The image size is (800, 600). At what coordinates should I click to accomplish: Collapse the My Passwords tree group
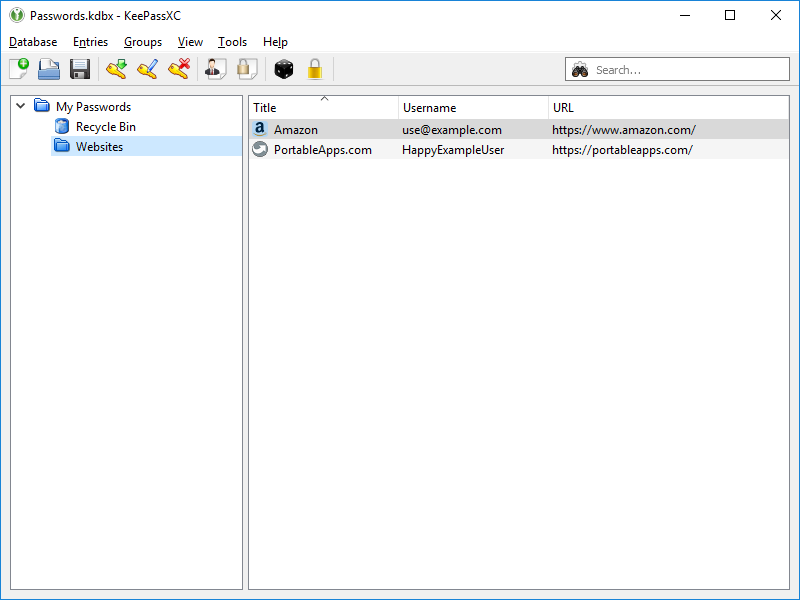(20, 106)
